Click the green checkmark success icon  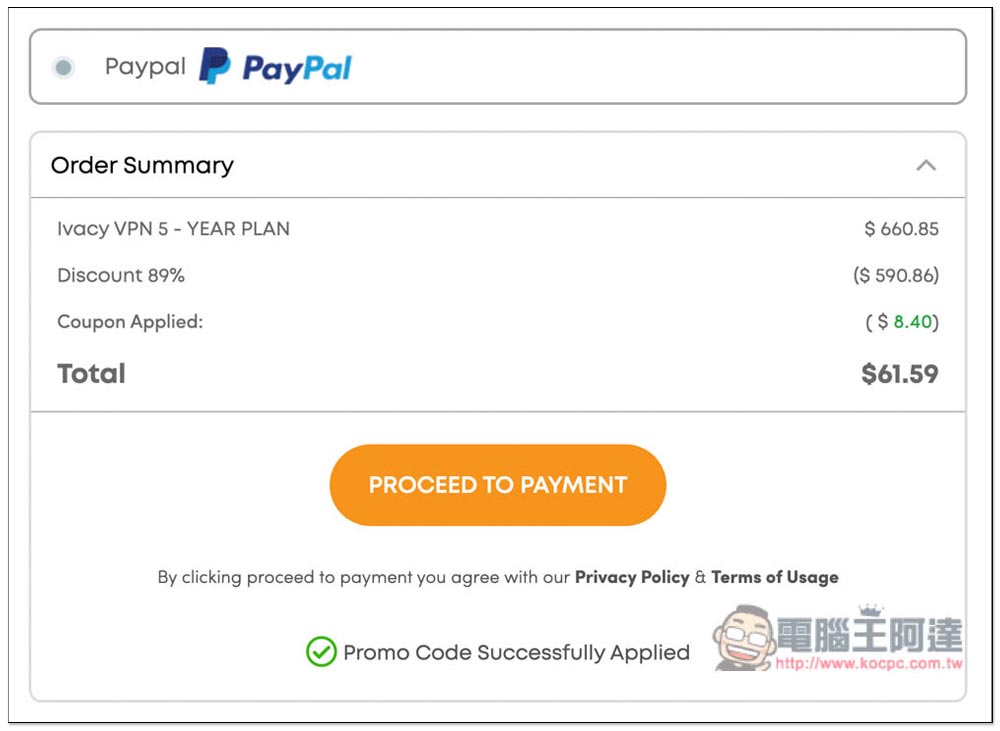321,652
